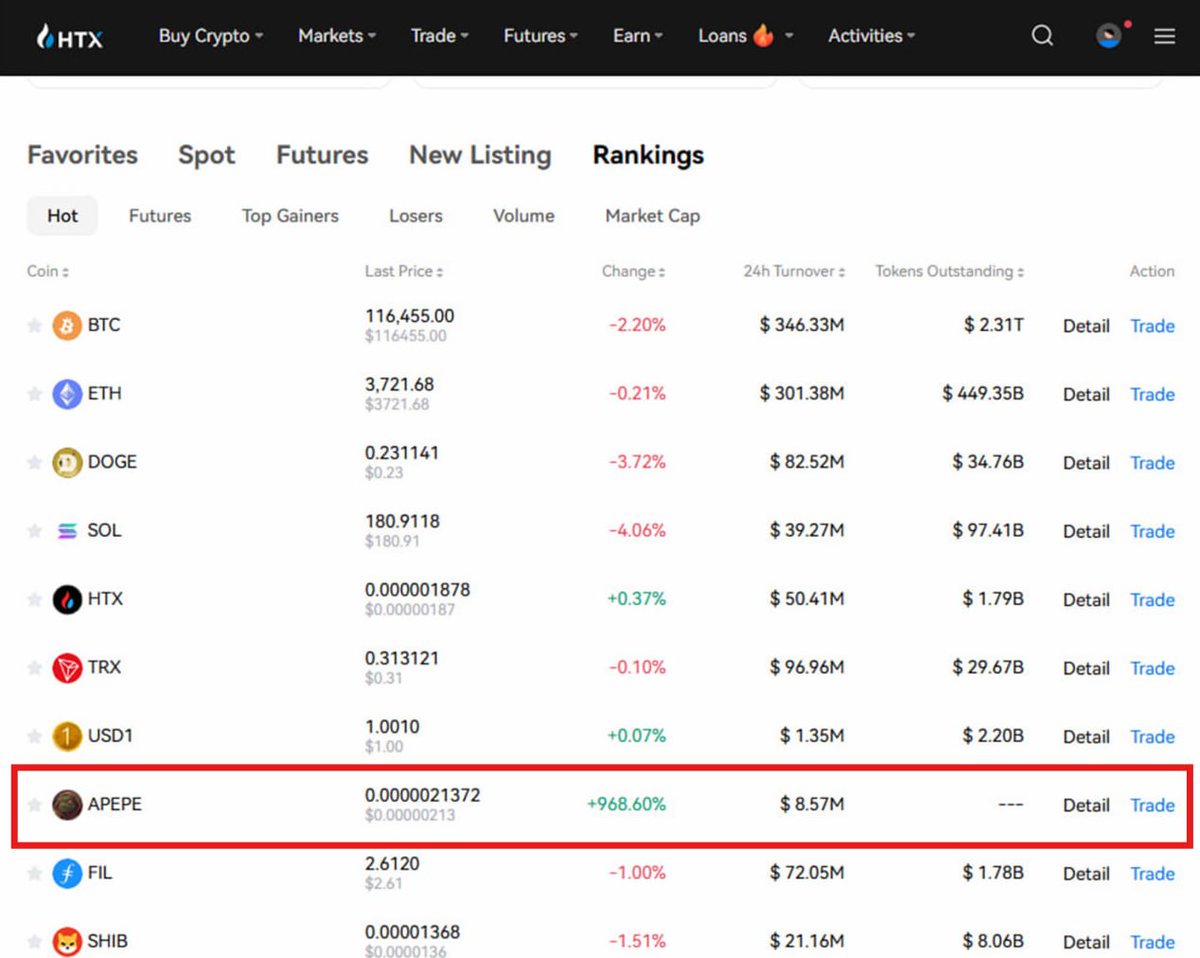
Task: Expand the Loans dropdown menu
Action: tap(746, 36)
